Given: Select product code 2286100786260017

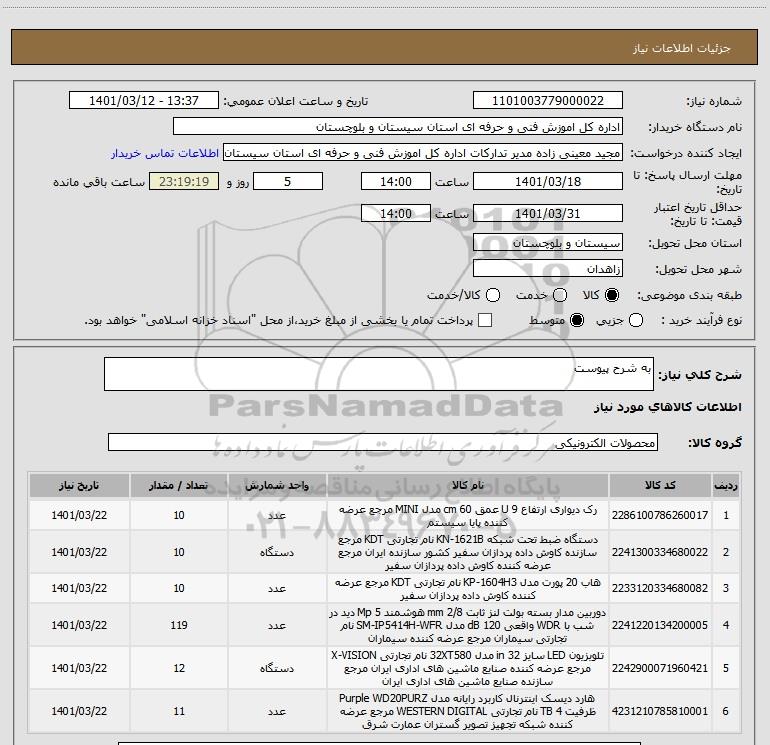Looking at the screenshot, I should pyautogui.click(x=660, y=515).
